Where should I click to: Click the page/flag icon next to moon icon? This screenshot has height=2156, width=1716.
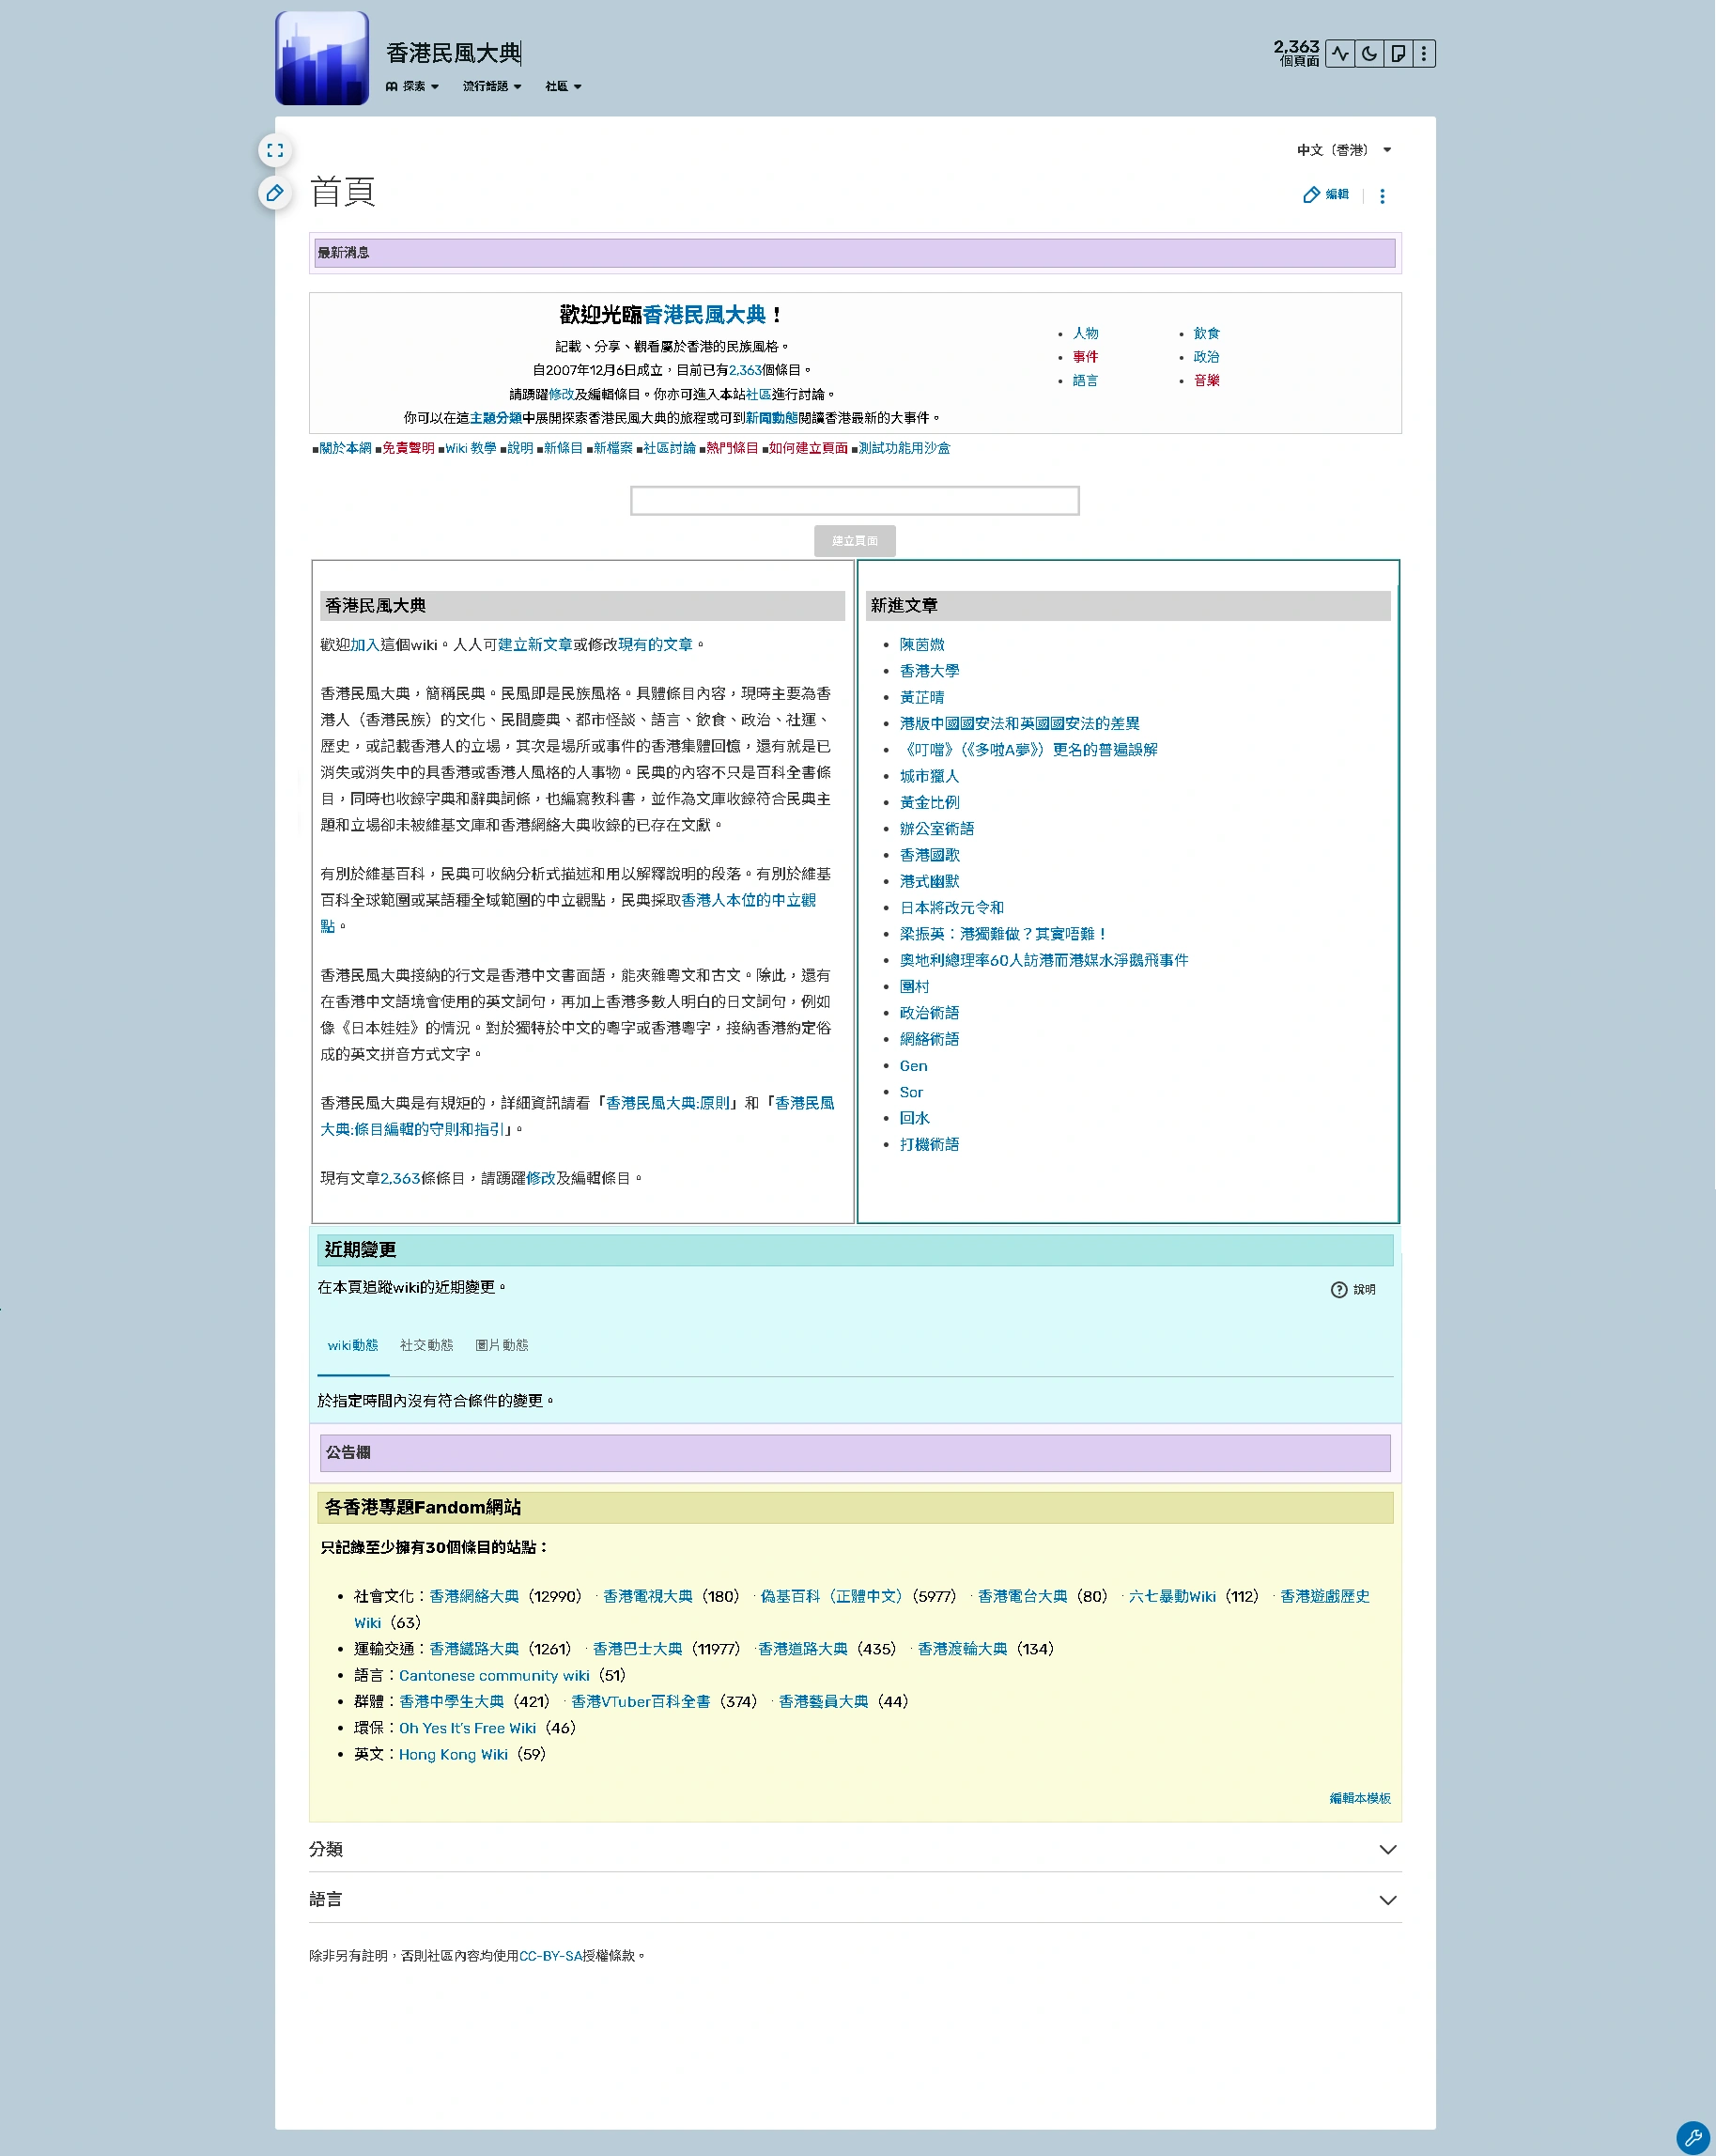(x=1398, y=52)
